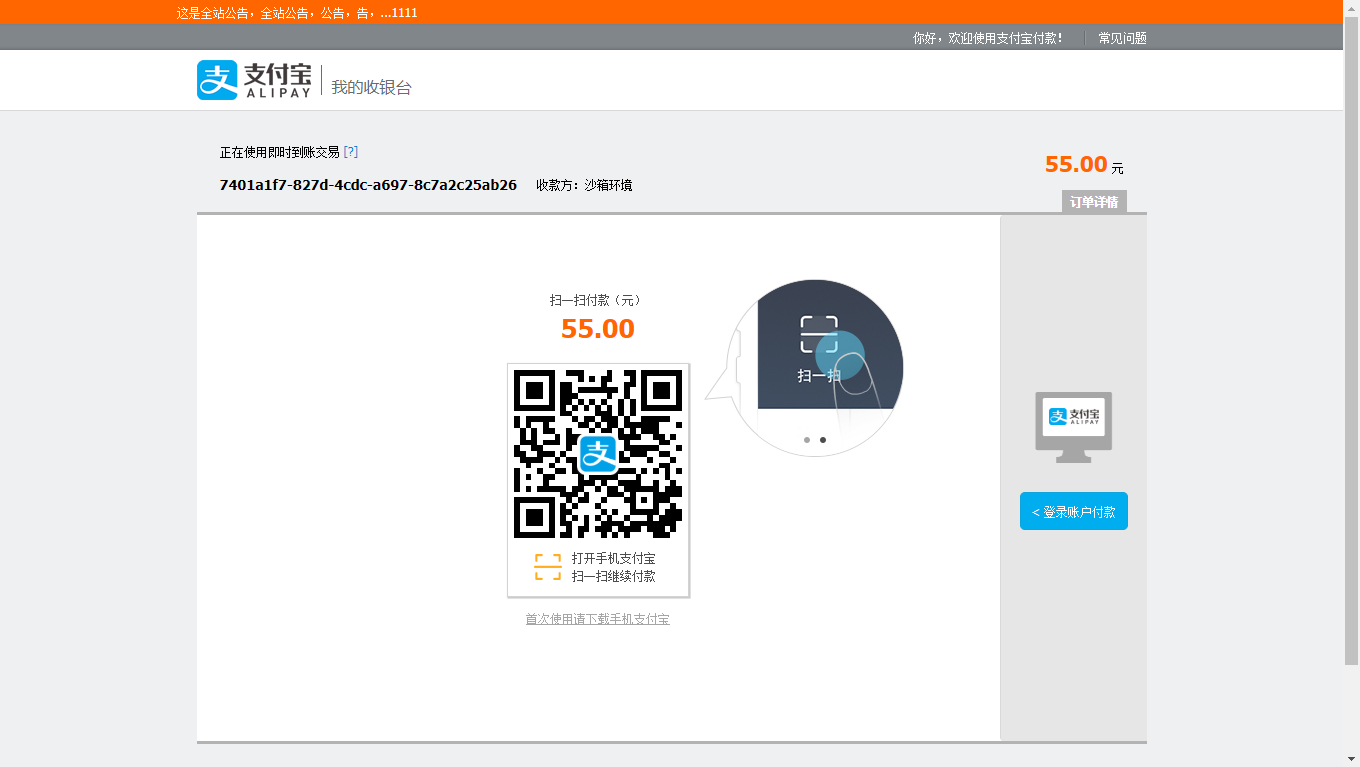The width and height of the screenshot is (1360, 767).
Task: Click the orange scan frame icon
Action: [x=548, y=567]
